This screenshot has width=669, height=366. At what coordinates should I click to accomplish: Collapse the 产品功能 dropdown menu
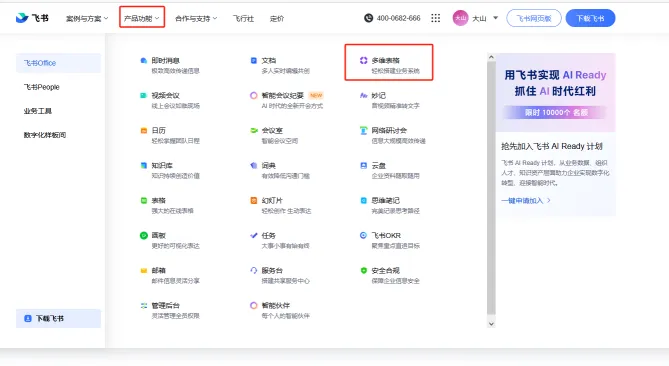pos(142,18)
